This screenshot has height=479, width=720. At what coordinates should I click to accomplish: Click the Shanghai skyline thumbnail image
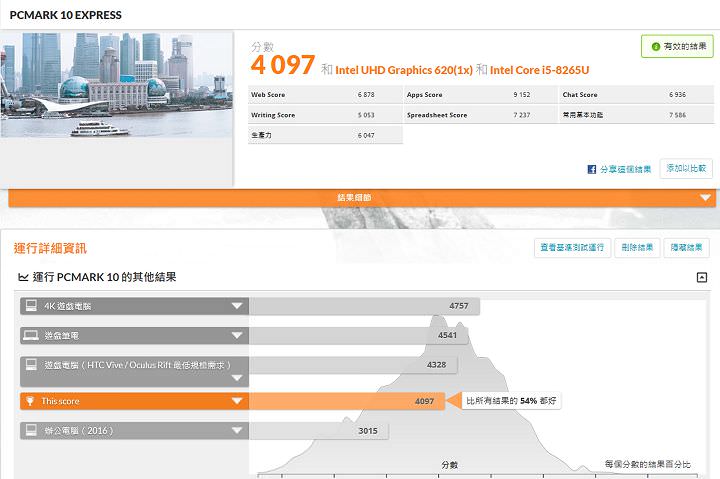[117, 85]
